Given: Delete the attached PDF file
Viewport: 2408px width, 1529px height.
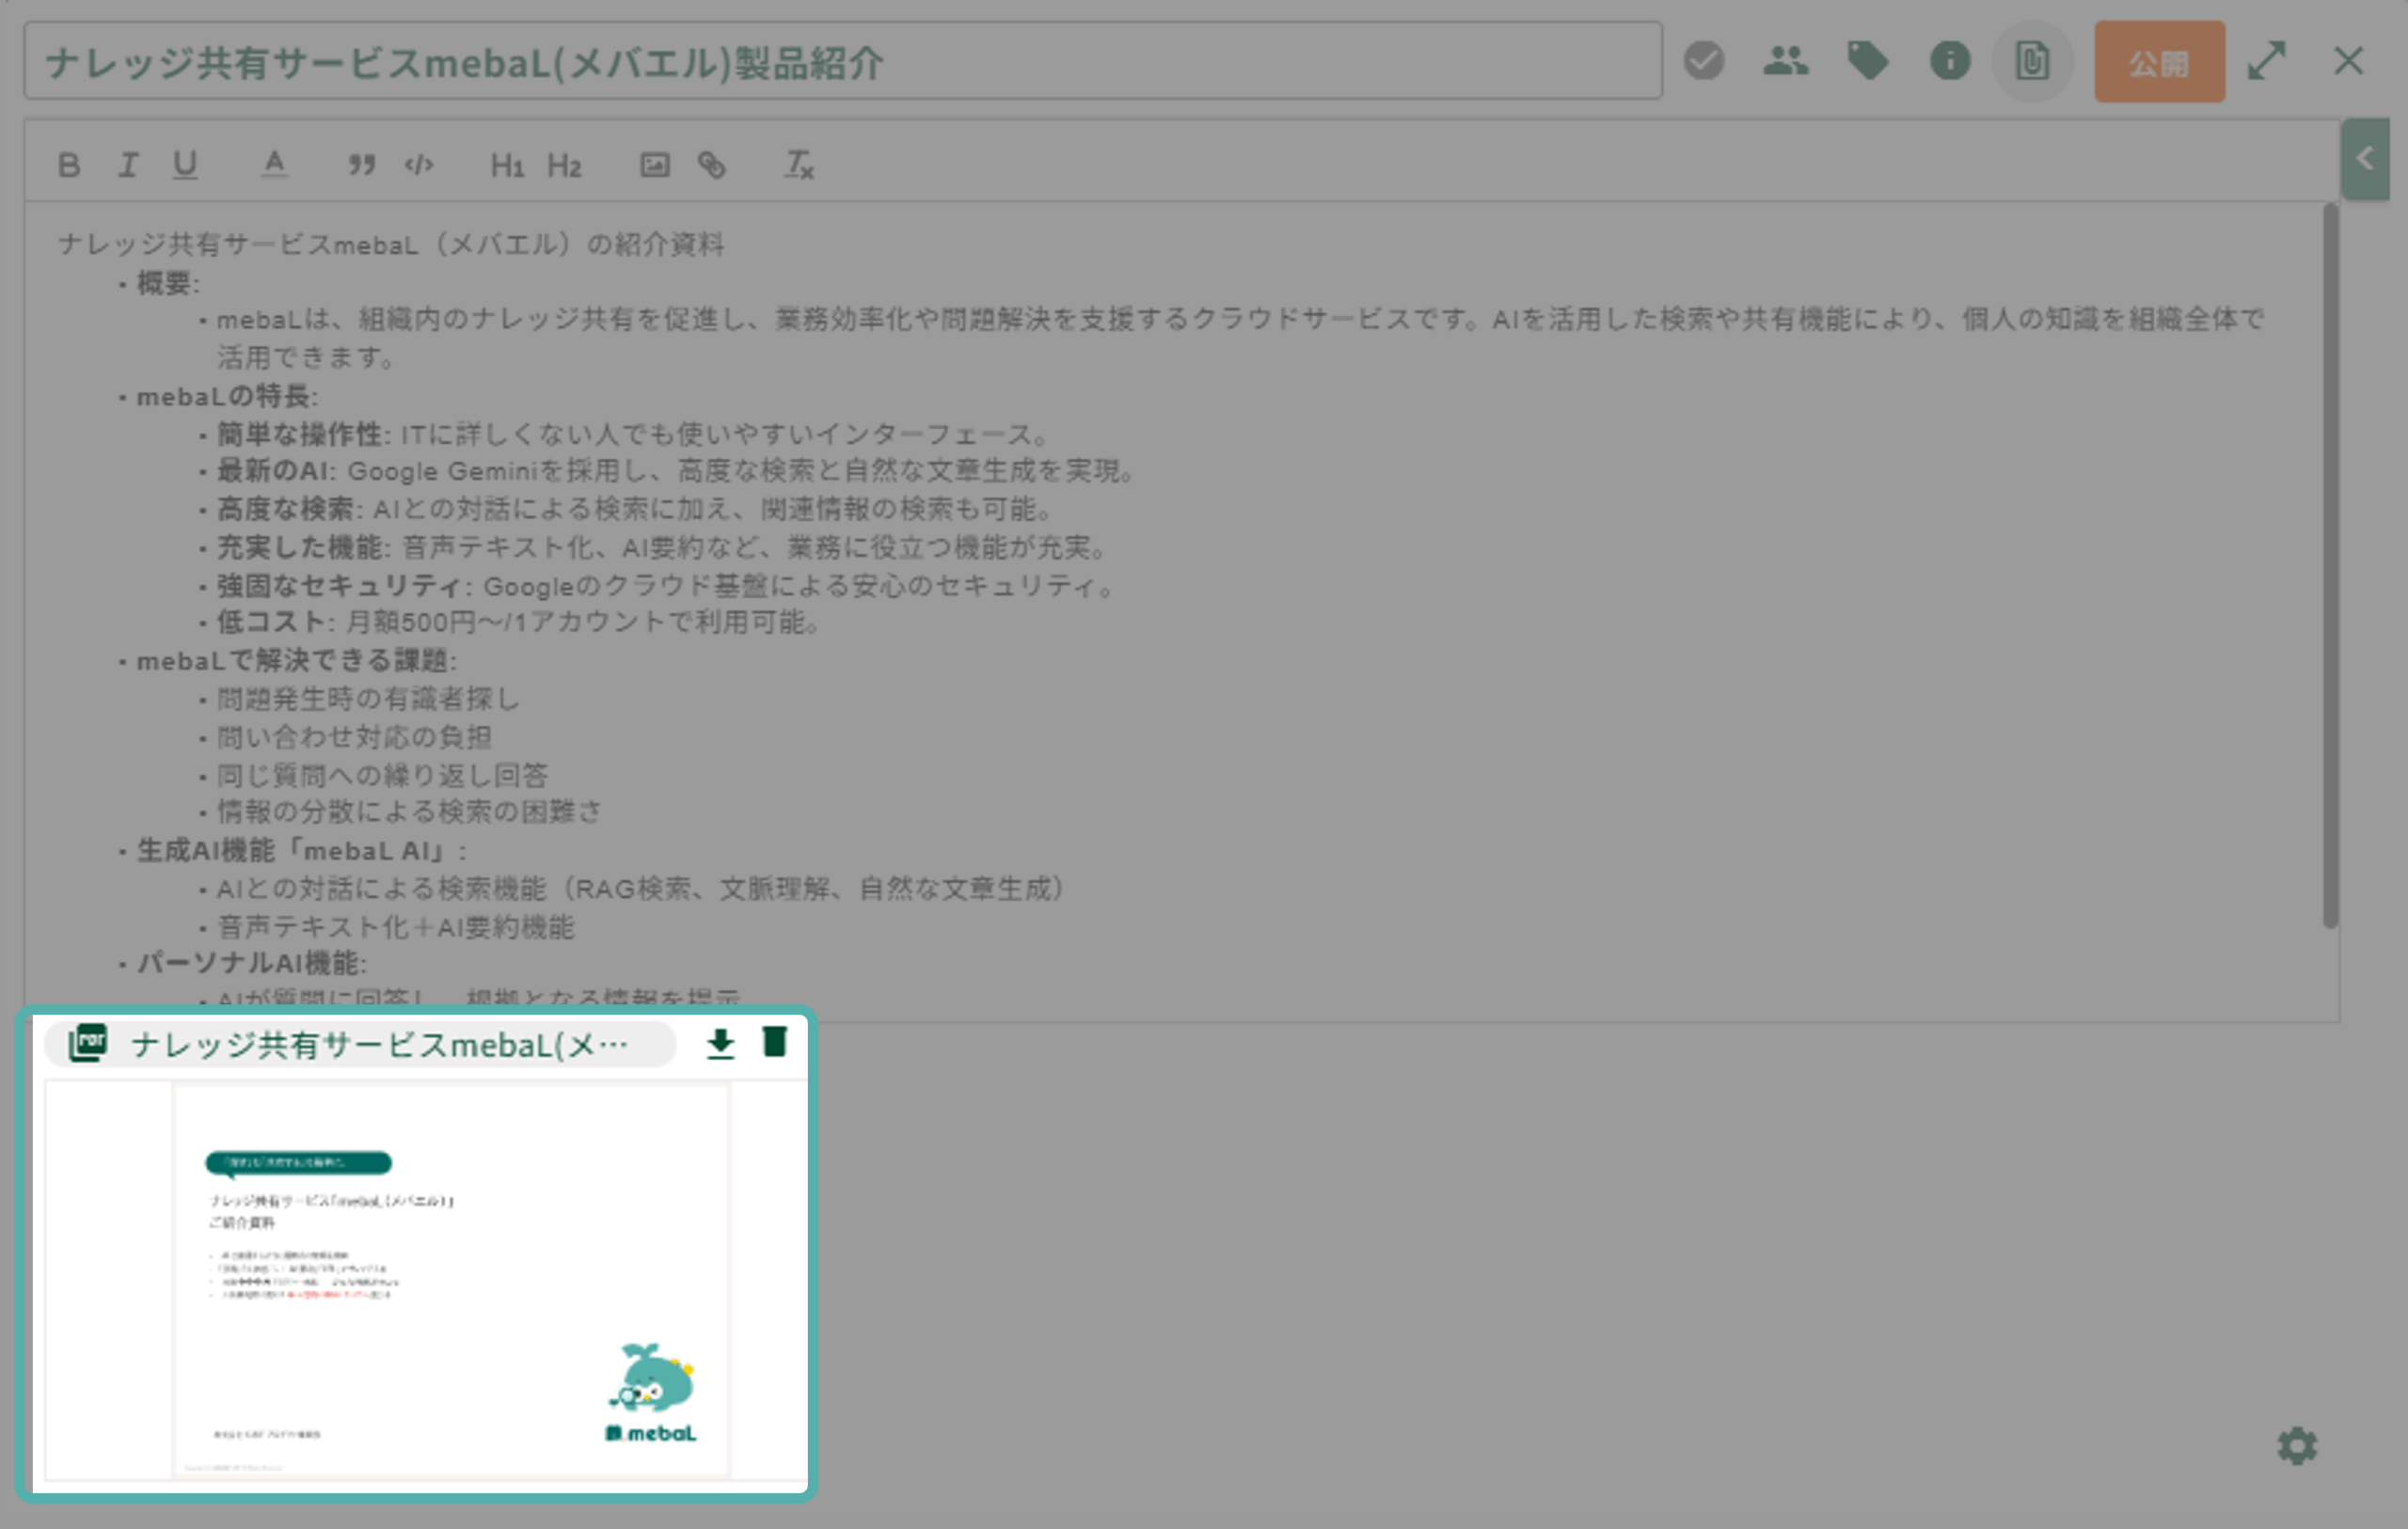Looking at the screenshot, I should [x=775, y=1042].
